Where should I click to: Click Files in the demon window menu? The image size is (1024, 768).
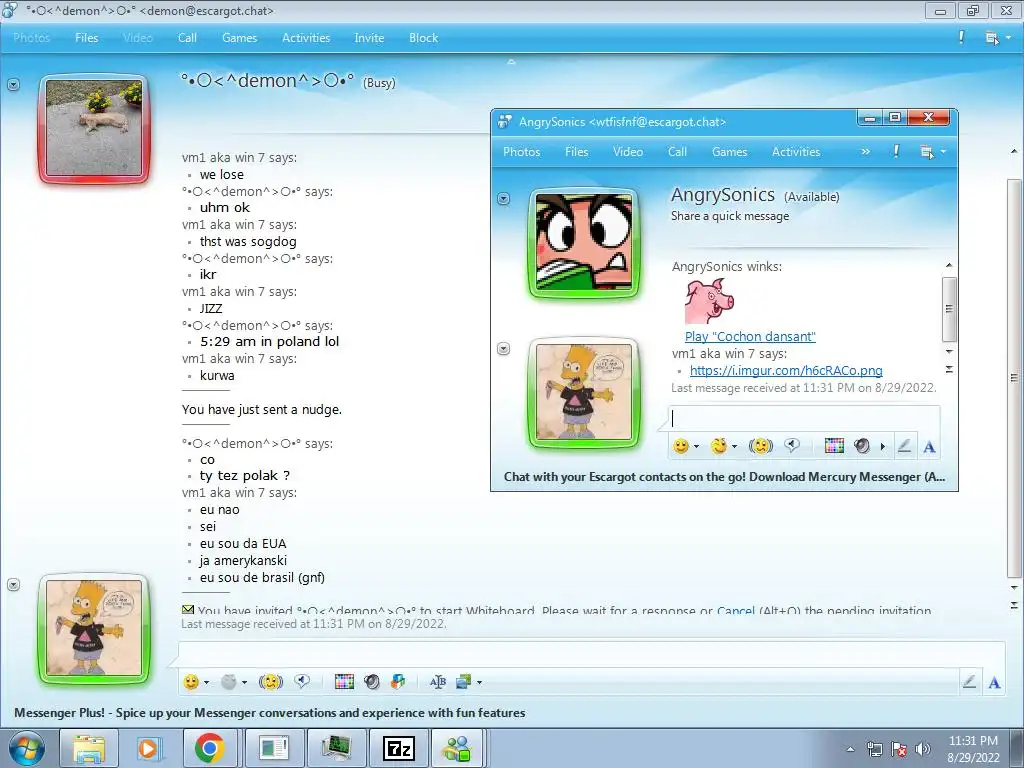point(86,38)
